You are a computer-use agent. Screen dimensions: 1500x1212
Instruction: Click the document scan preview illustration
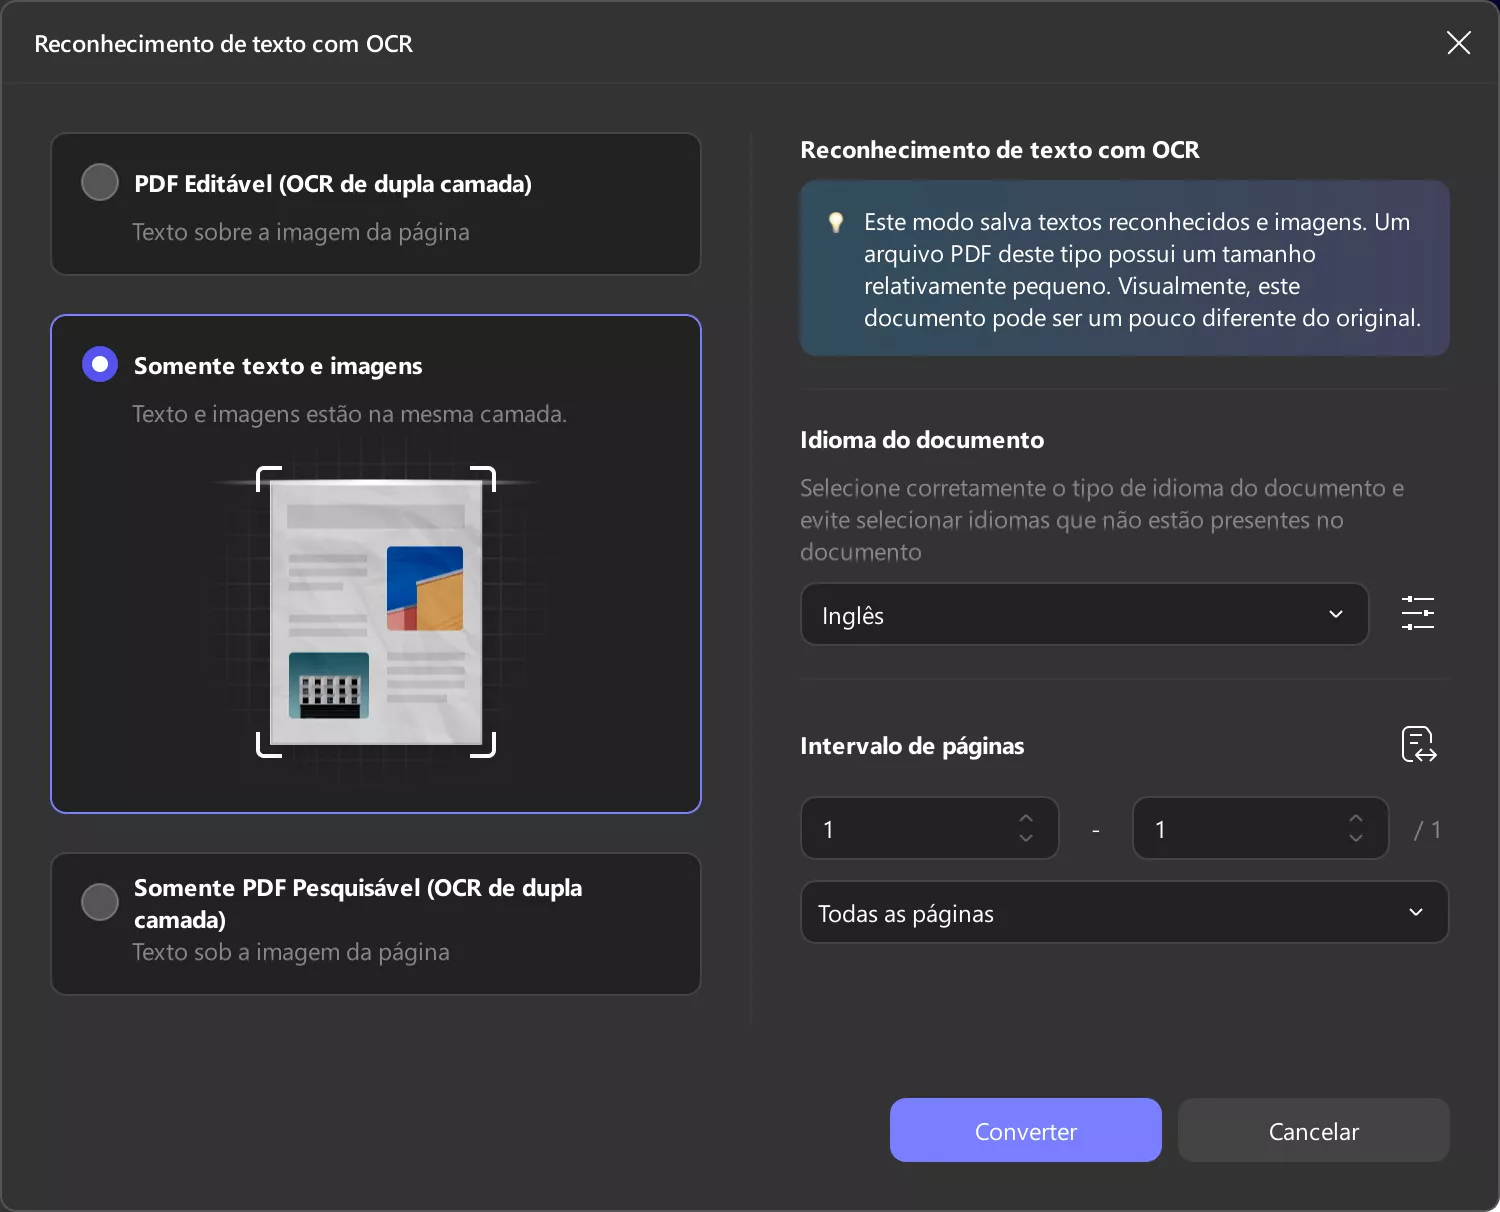click(375, 612)
